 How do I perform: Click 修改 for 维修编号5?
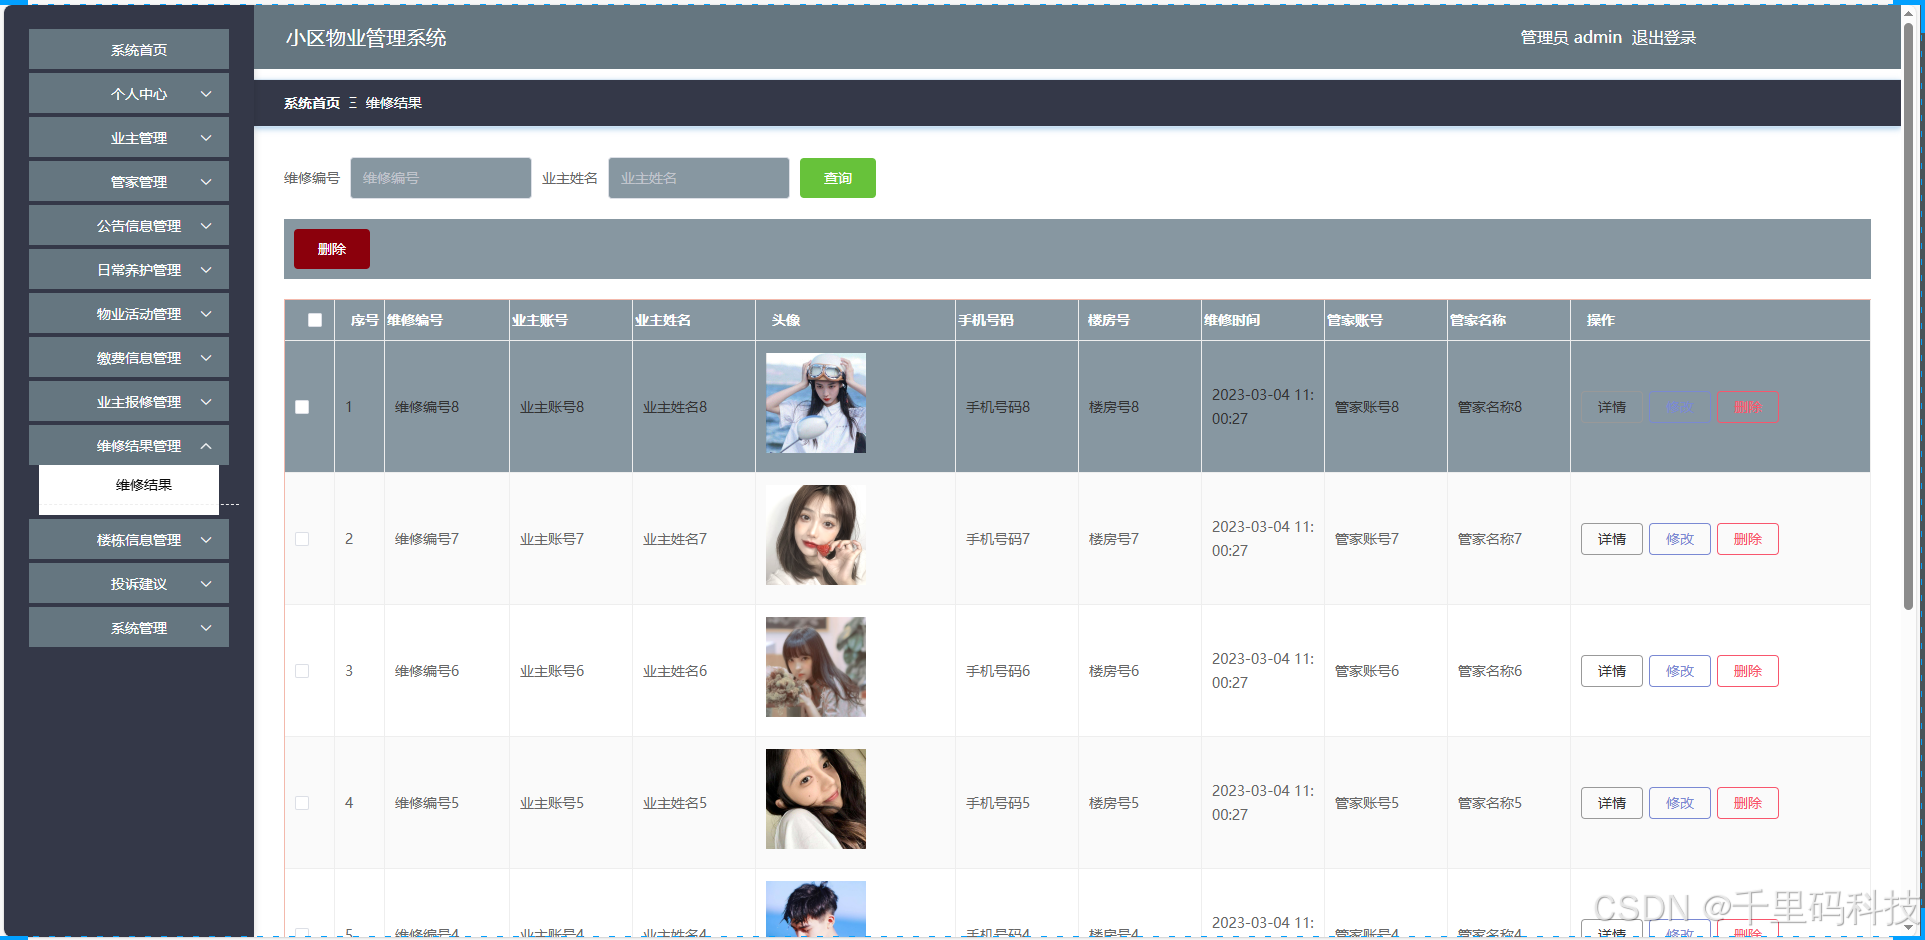pyautogui.click(x=1680, y=803)
